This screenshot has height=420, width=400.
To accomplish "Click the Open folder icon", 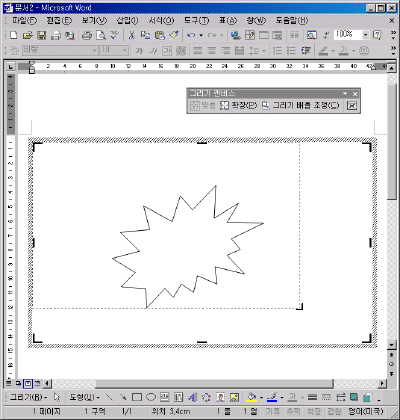I will 28,35.
